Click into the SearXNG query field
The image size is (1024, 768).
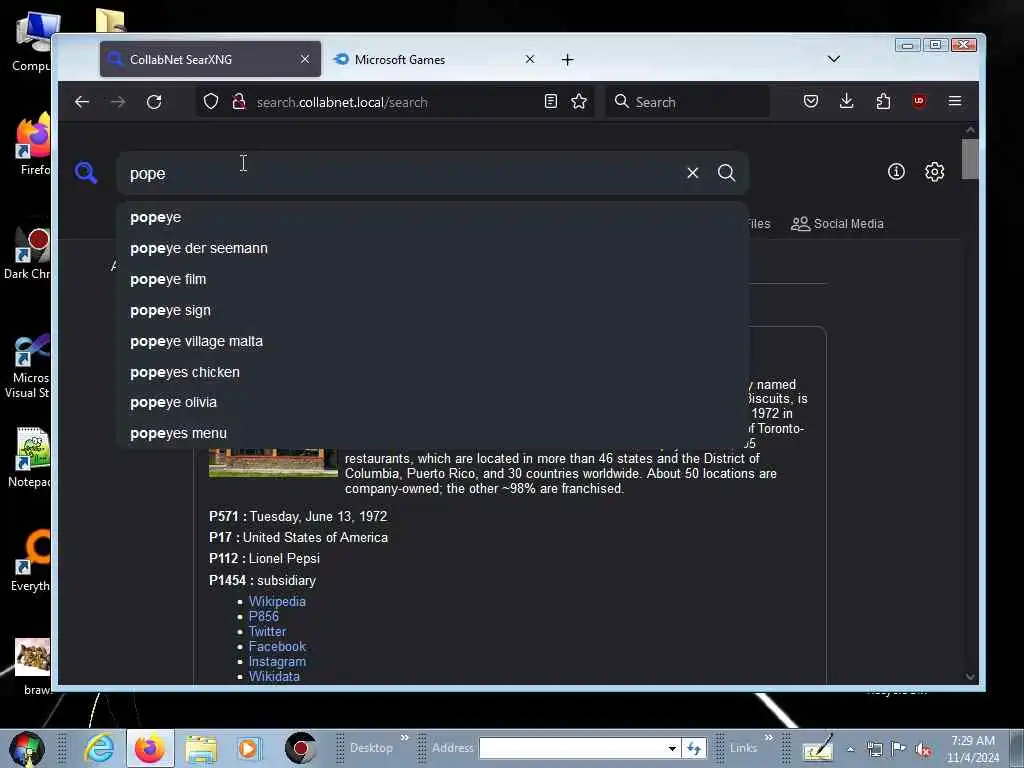[x=402, y=174]
